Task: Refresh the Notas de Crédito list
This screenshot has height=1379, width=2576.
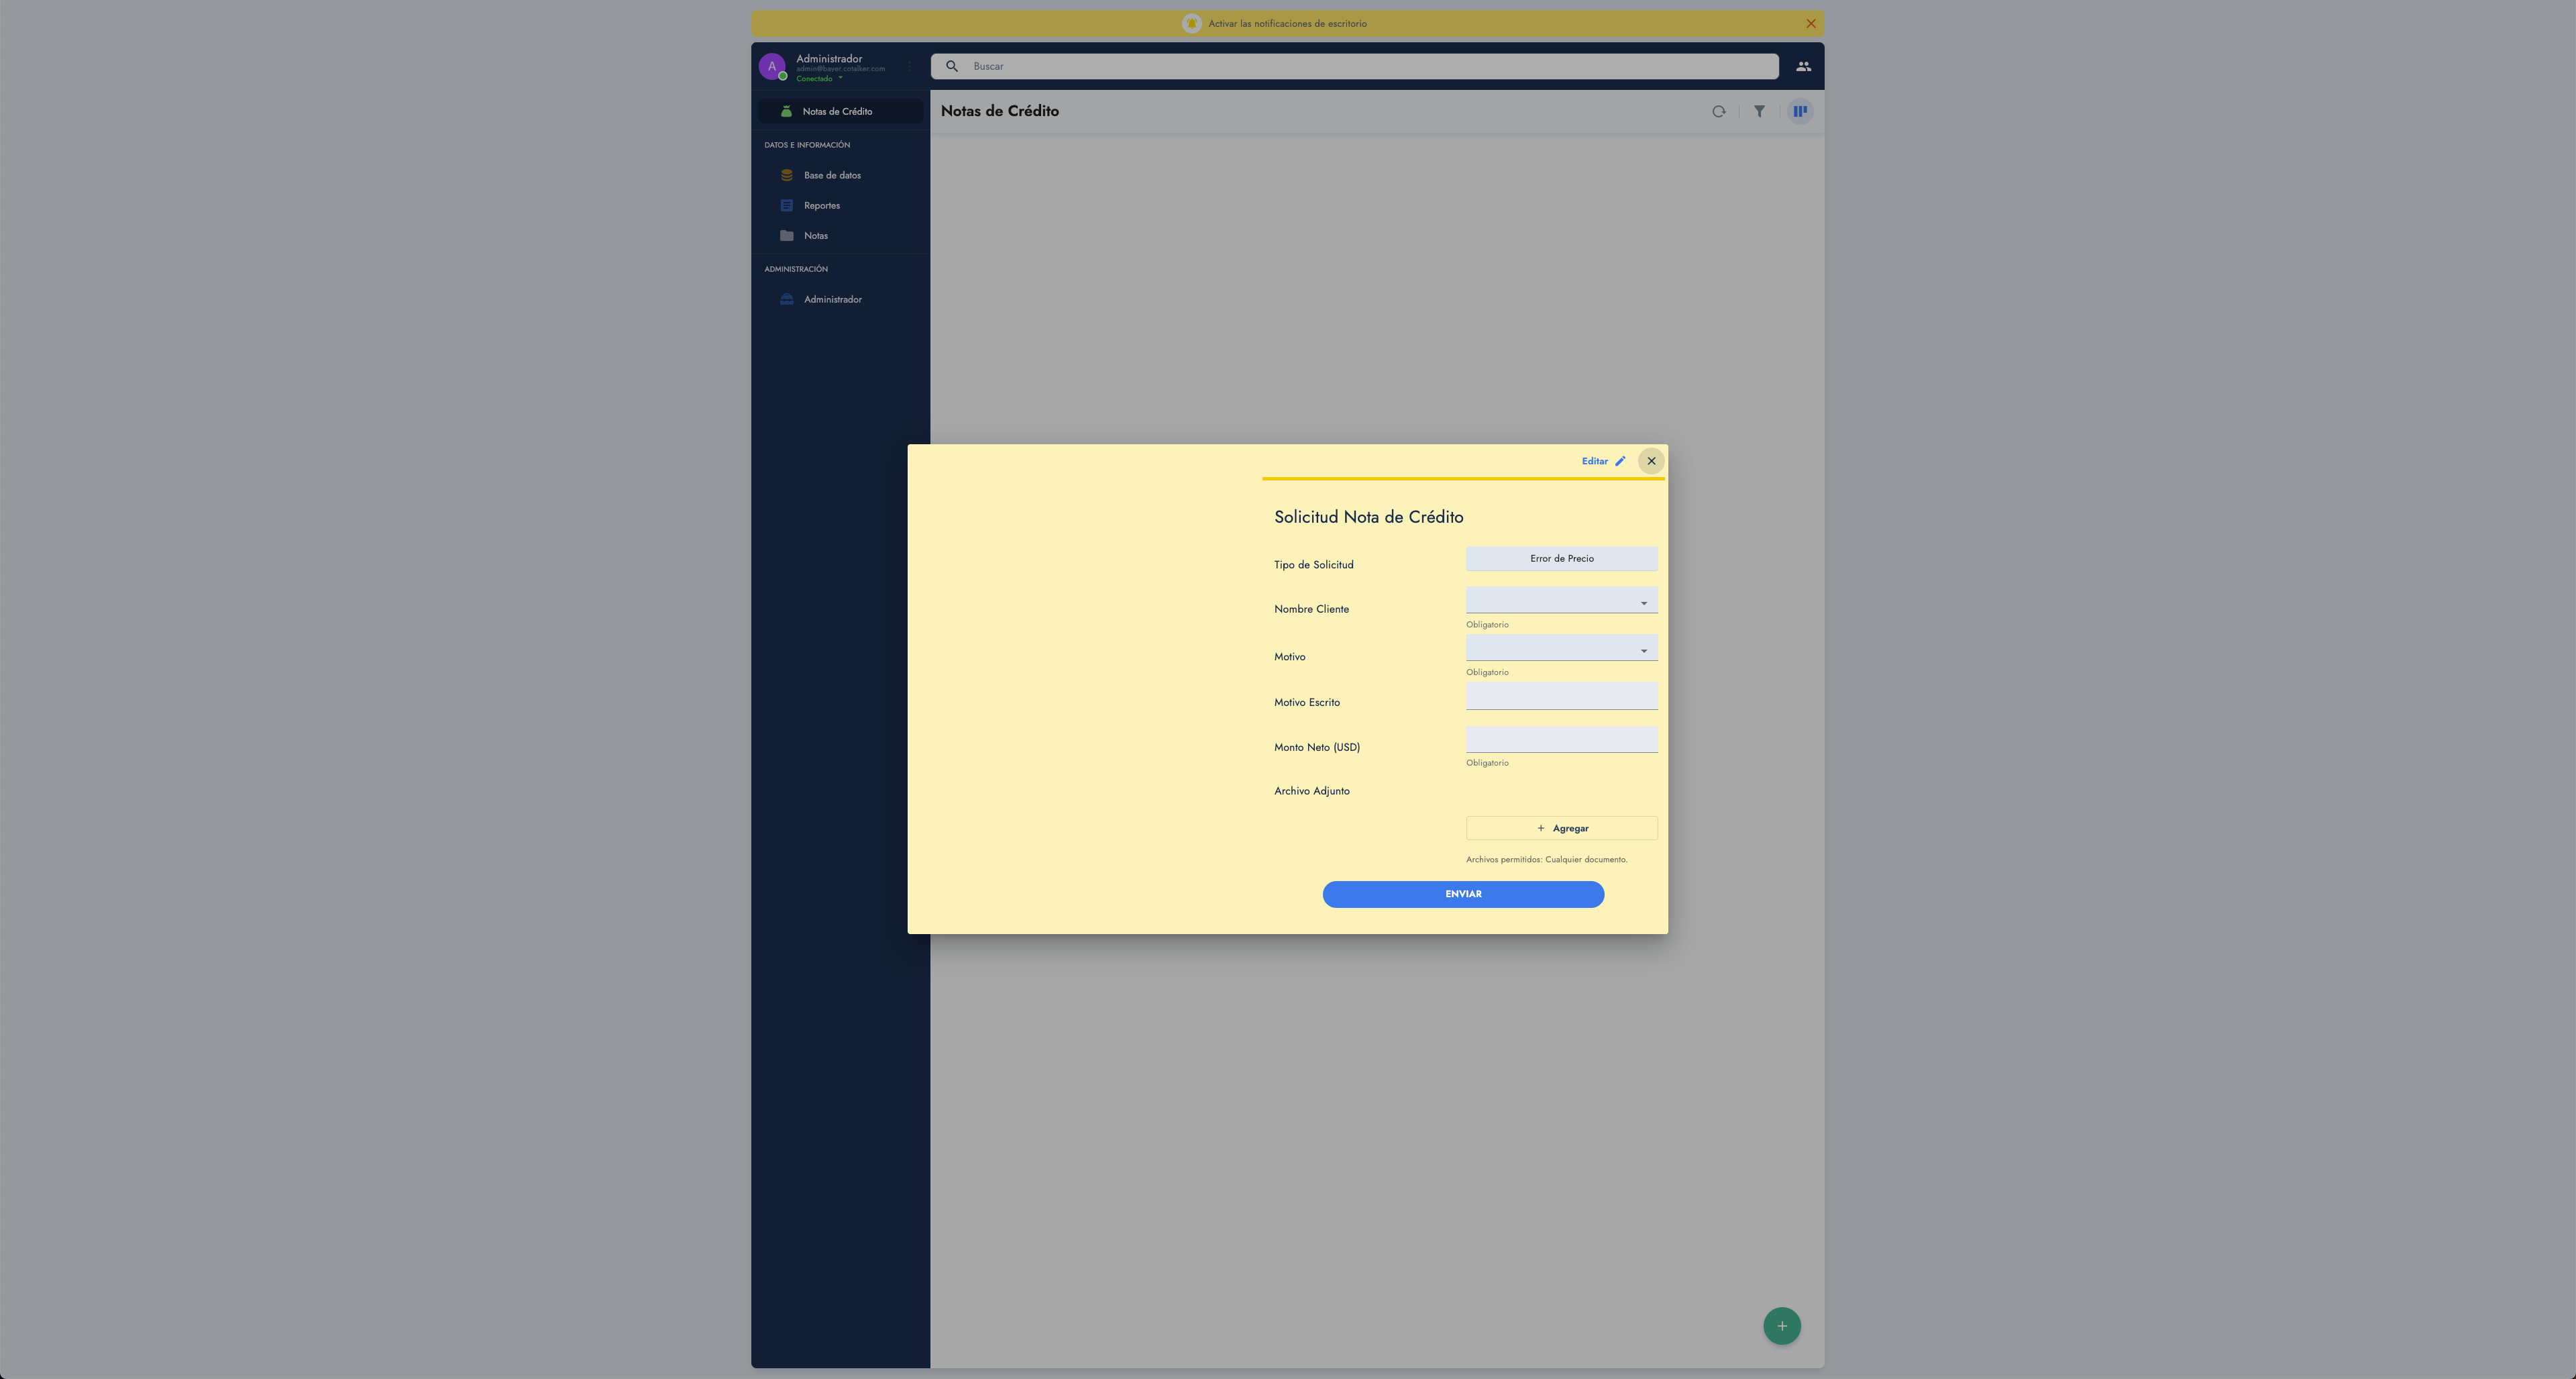Action: (1719, 111)
